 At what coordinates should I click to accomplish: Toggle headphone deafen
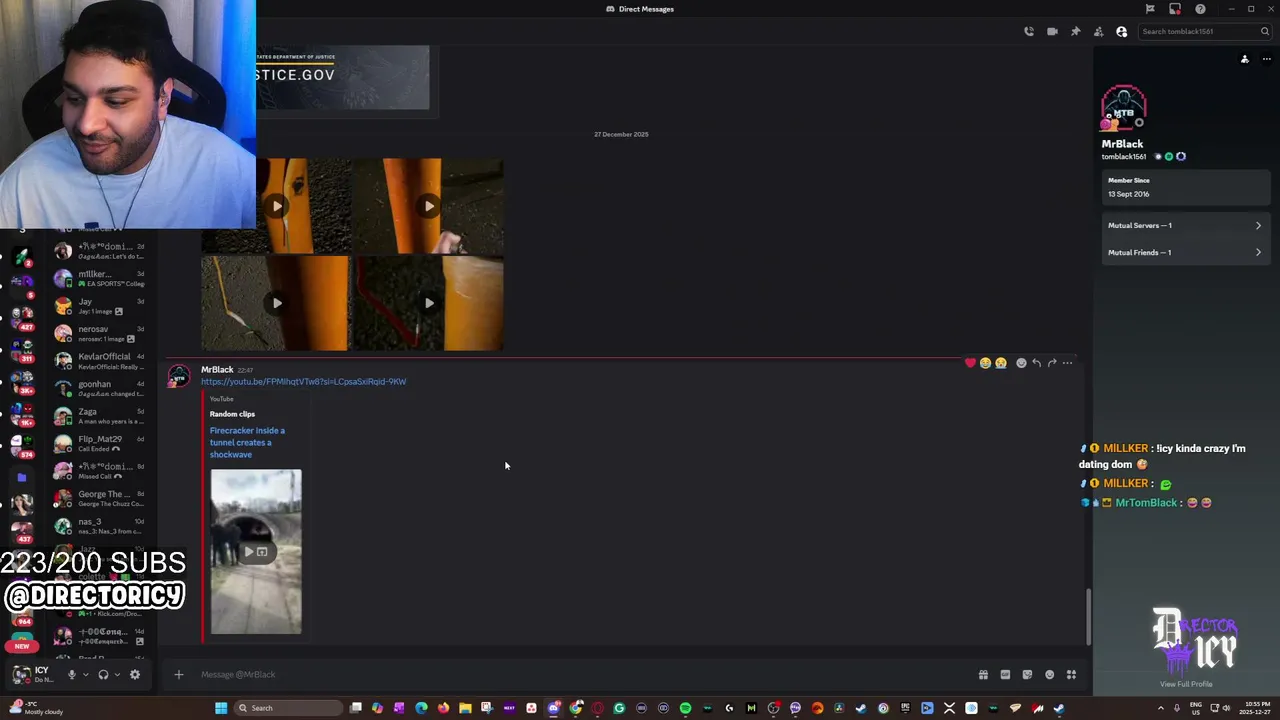tap(103, 674)
